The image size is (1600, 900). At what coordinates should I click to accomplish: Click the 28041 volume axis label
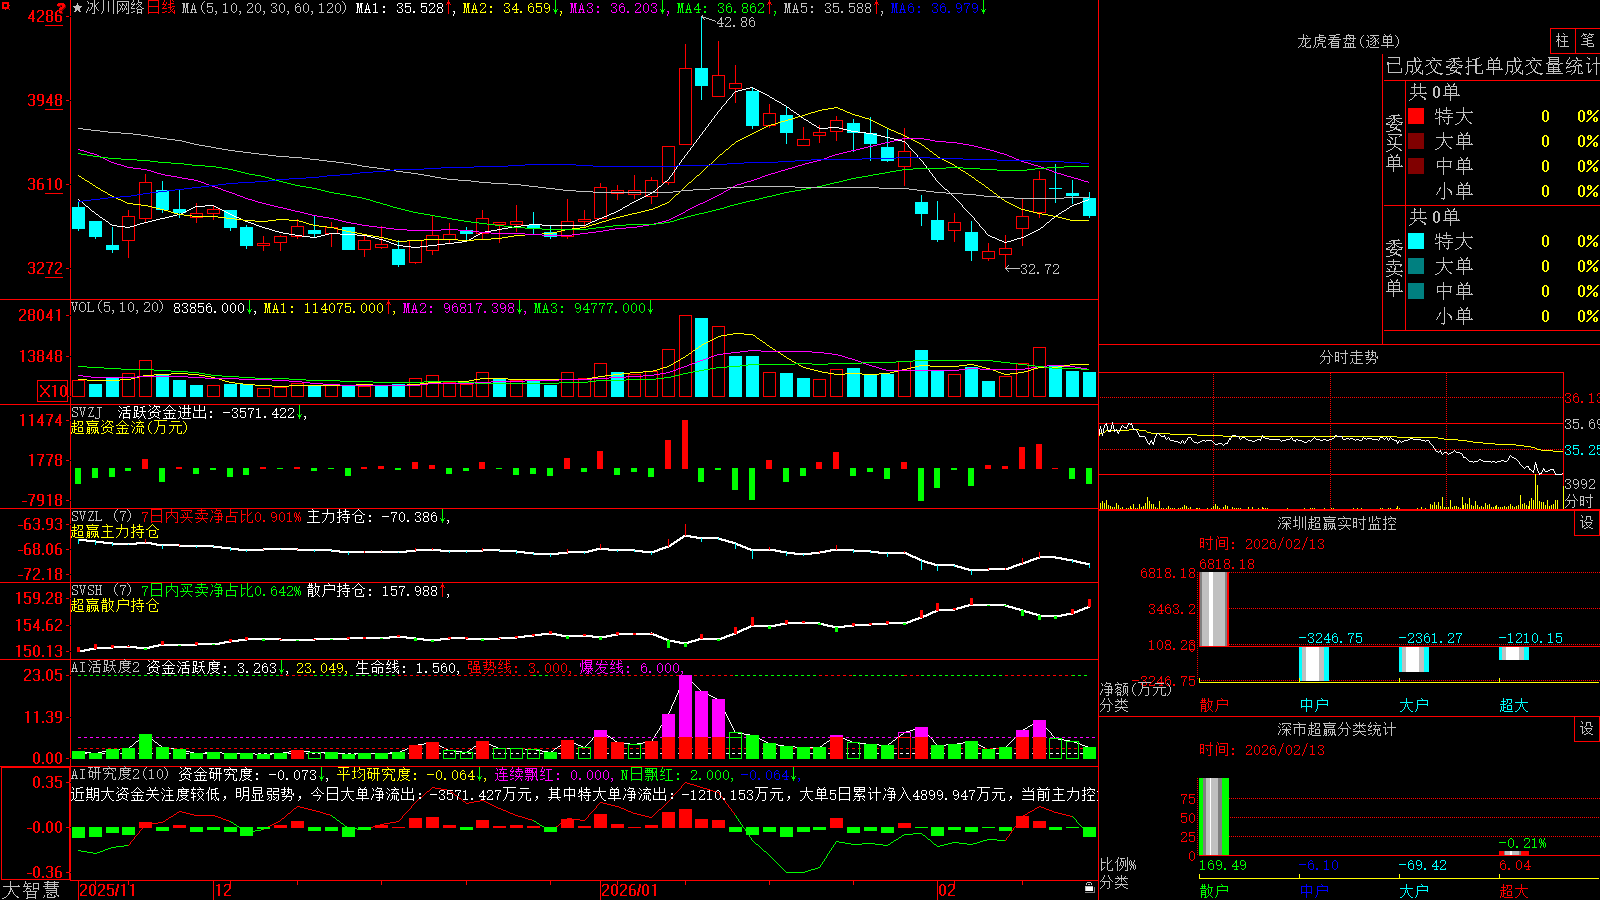click(x=40, y=315)
